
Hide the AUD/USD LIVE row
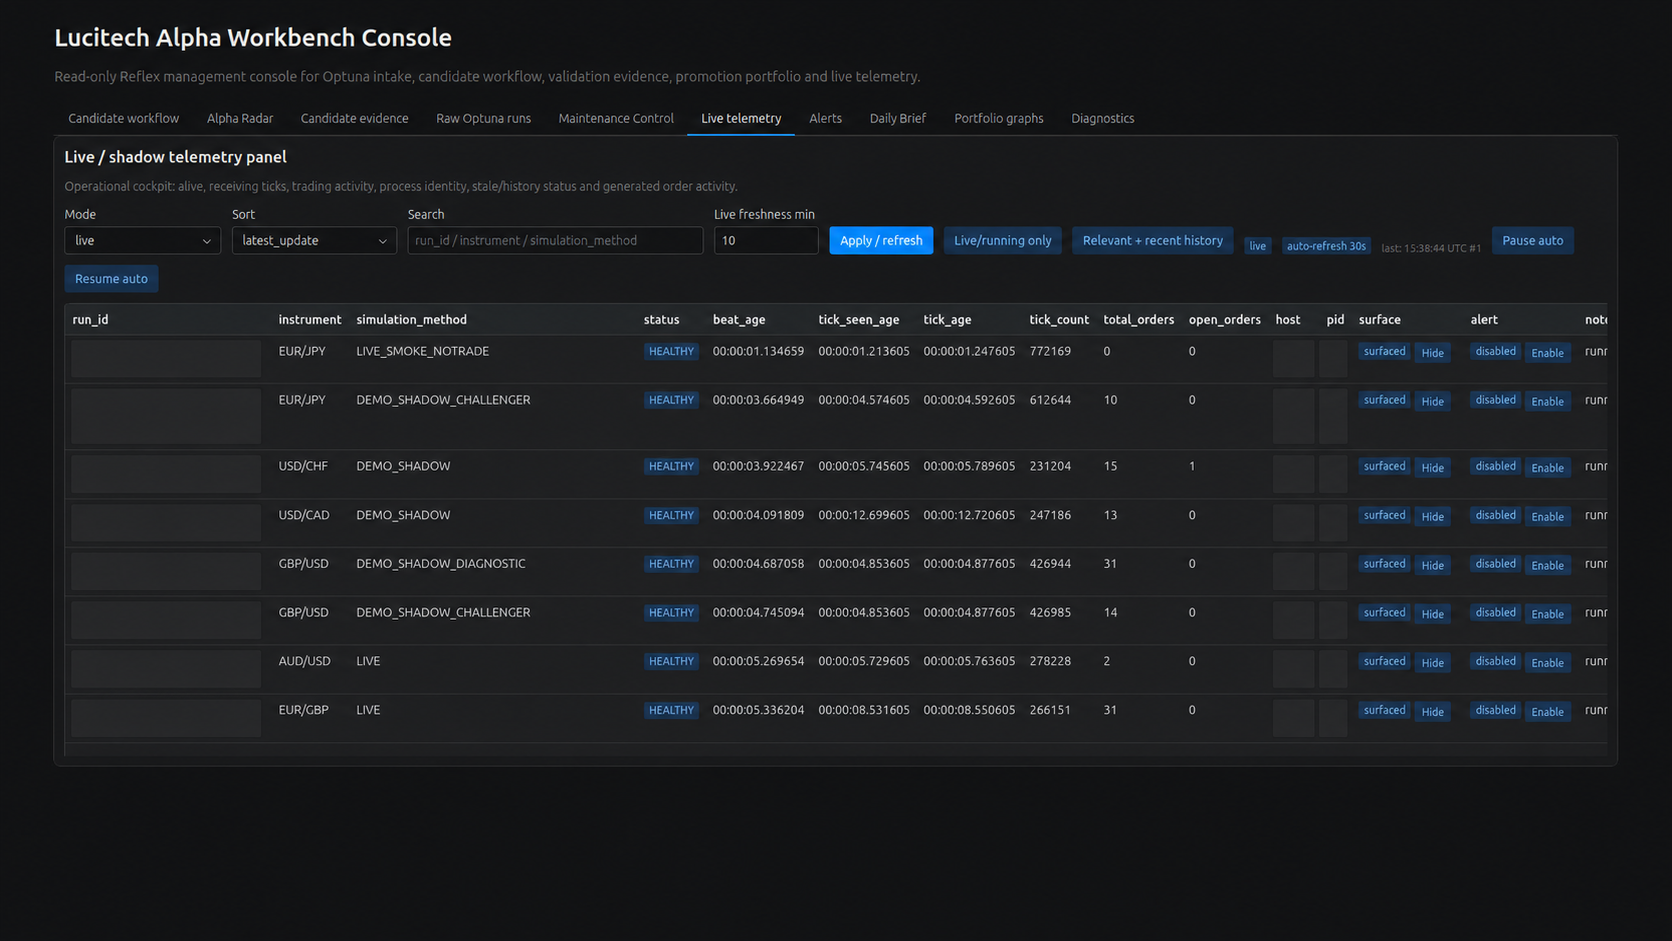(x=1432, y=663)
